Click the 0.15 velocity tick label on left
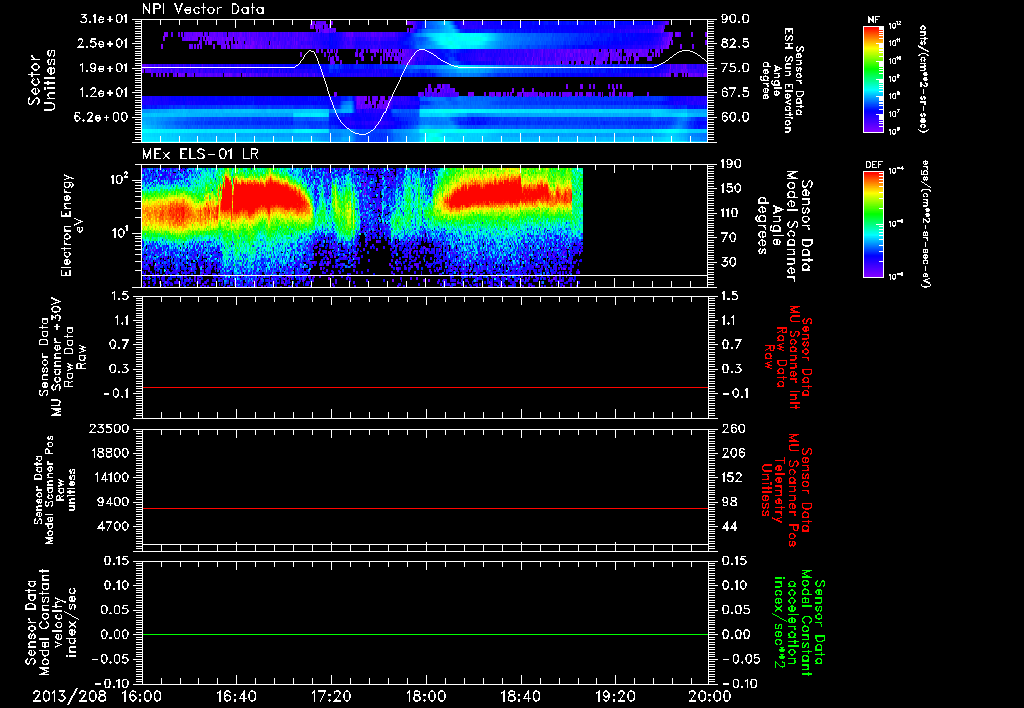Screen dimensions: 1024x708 117,560
